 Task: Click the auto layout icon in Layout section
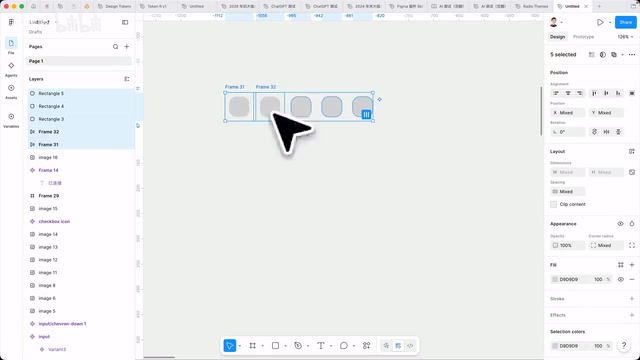click(x=631, y=151)
